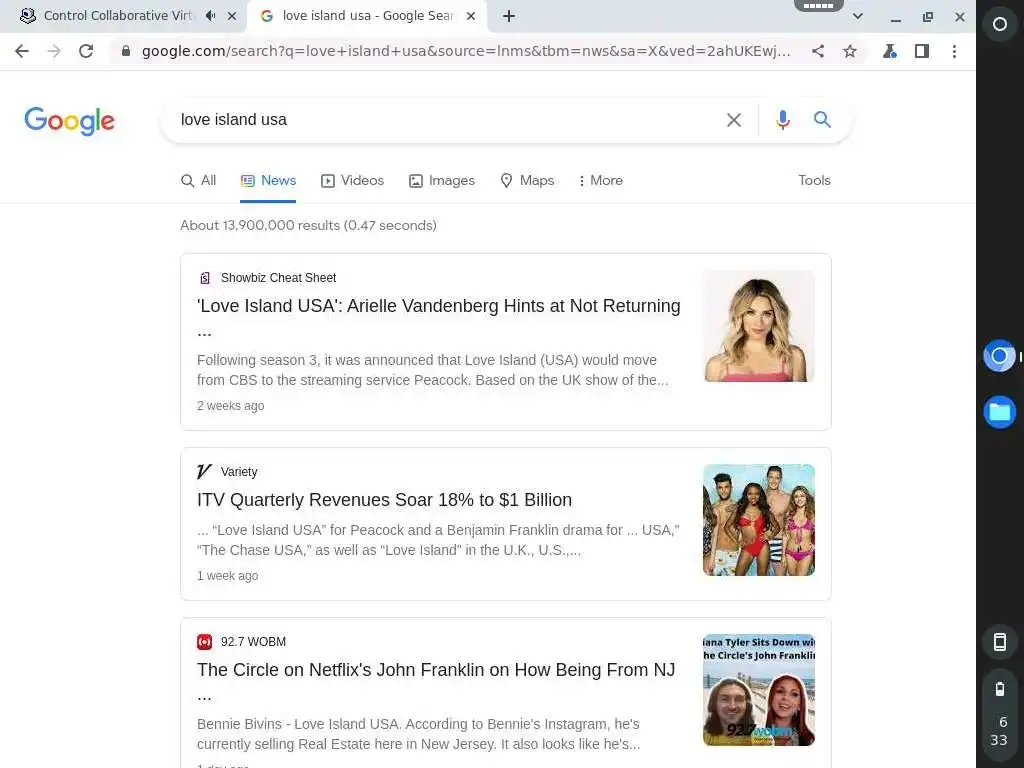Start voice search with microphone
The height and width of the screenshot is (768, 1024).
pyautogui.click(x=783, y=120)
